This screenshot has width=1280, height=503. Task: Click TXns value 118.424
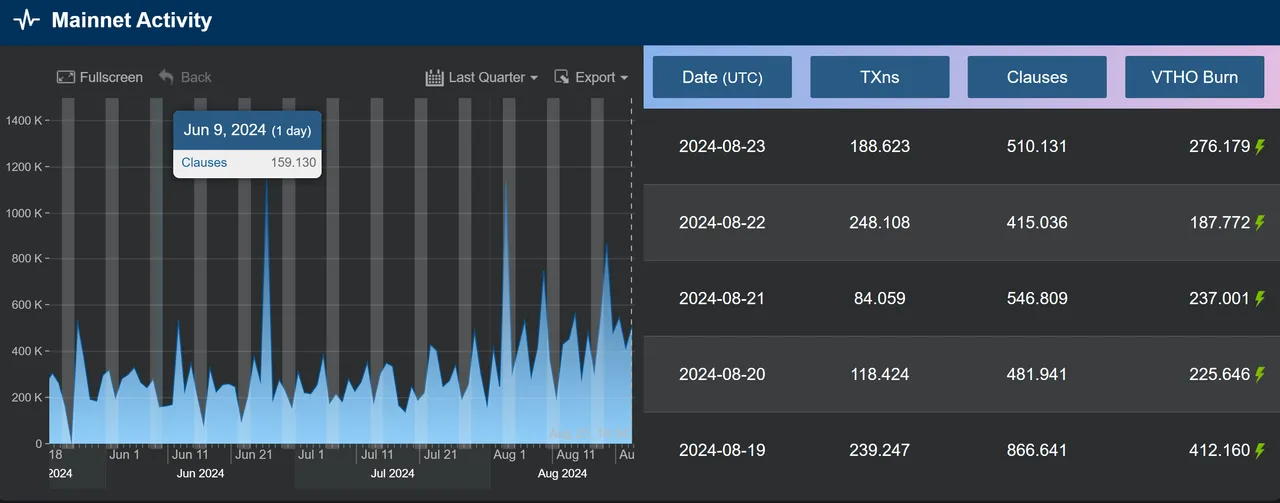(880, 374)
